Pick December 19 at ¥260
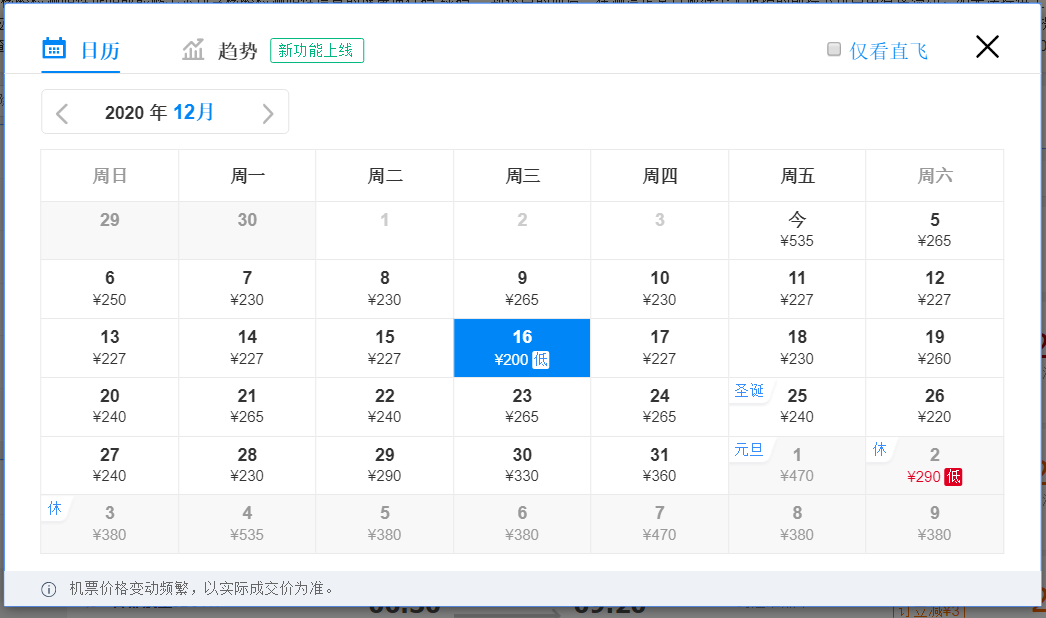Image resolution: width=1046 pixels, height=618 pixels. pyautogui.click(x=935, y=348)
